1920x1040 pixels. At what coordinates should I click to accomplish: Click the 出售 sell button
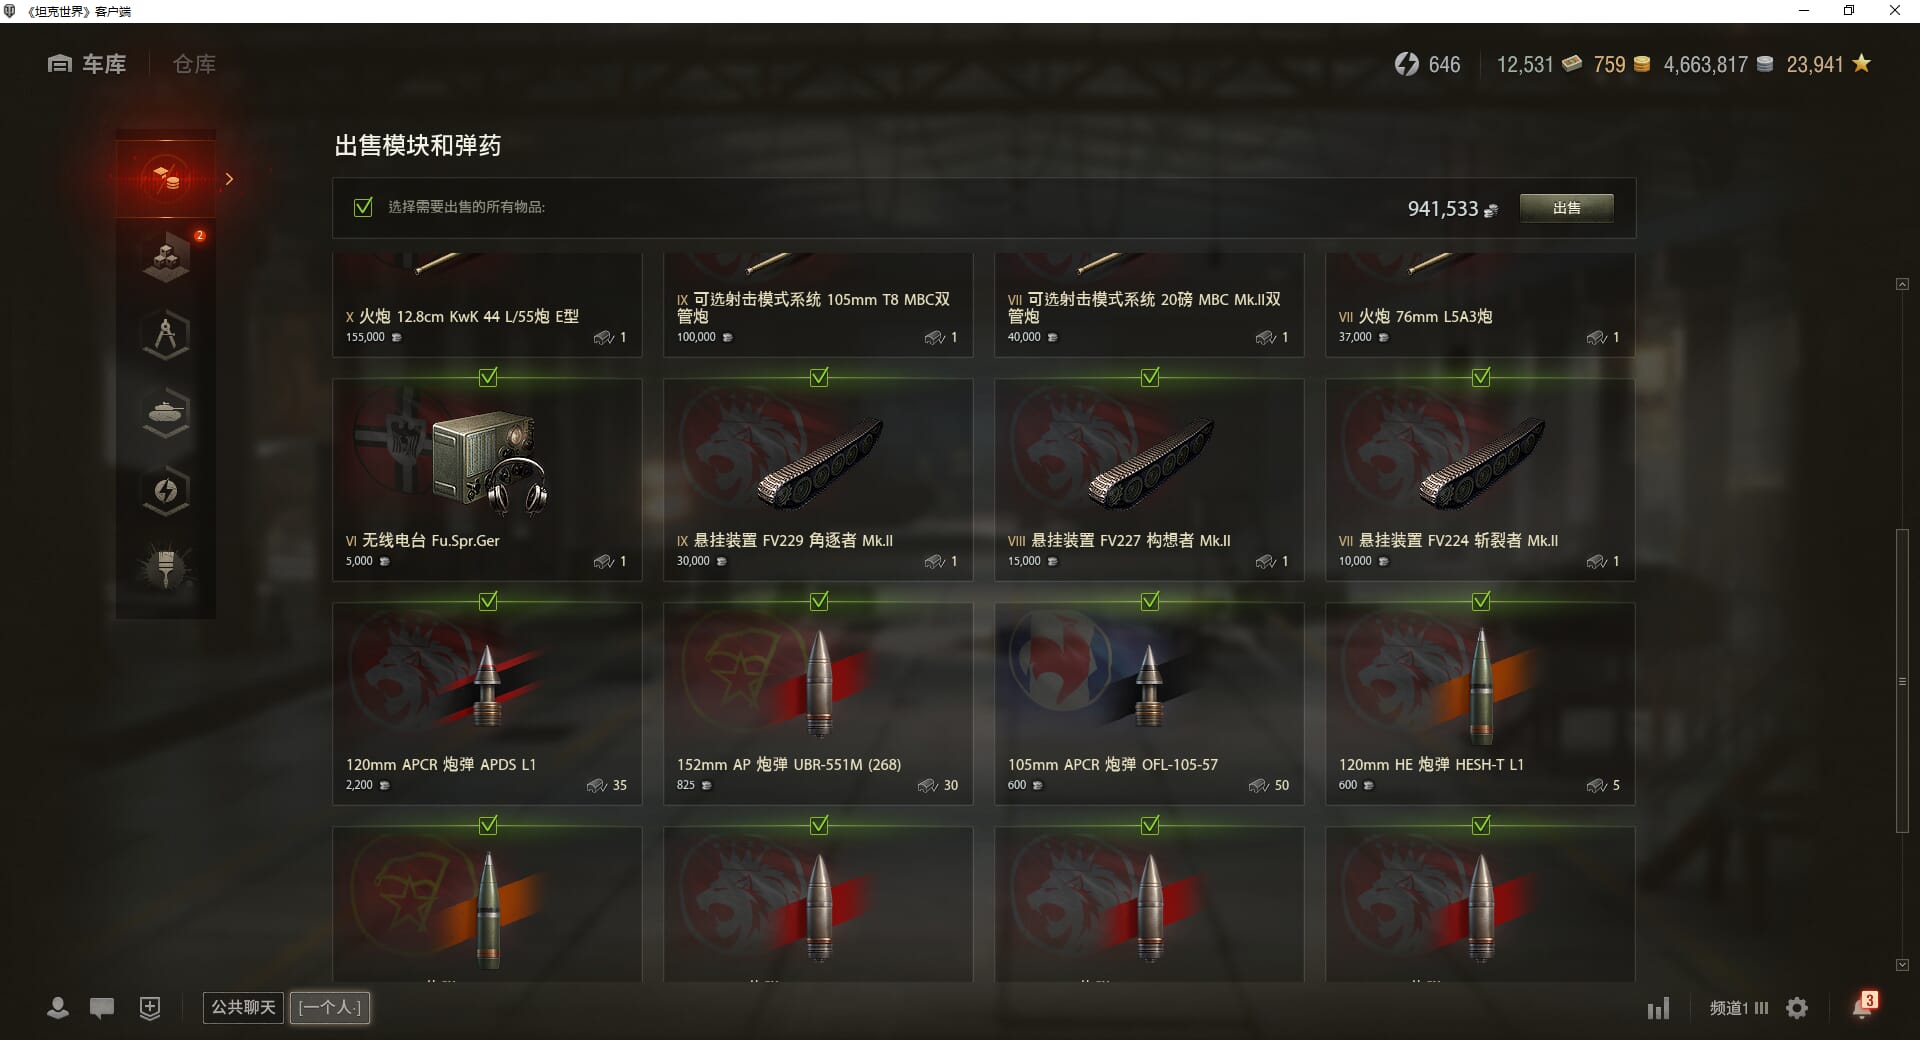coord(1566,208)
